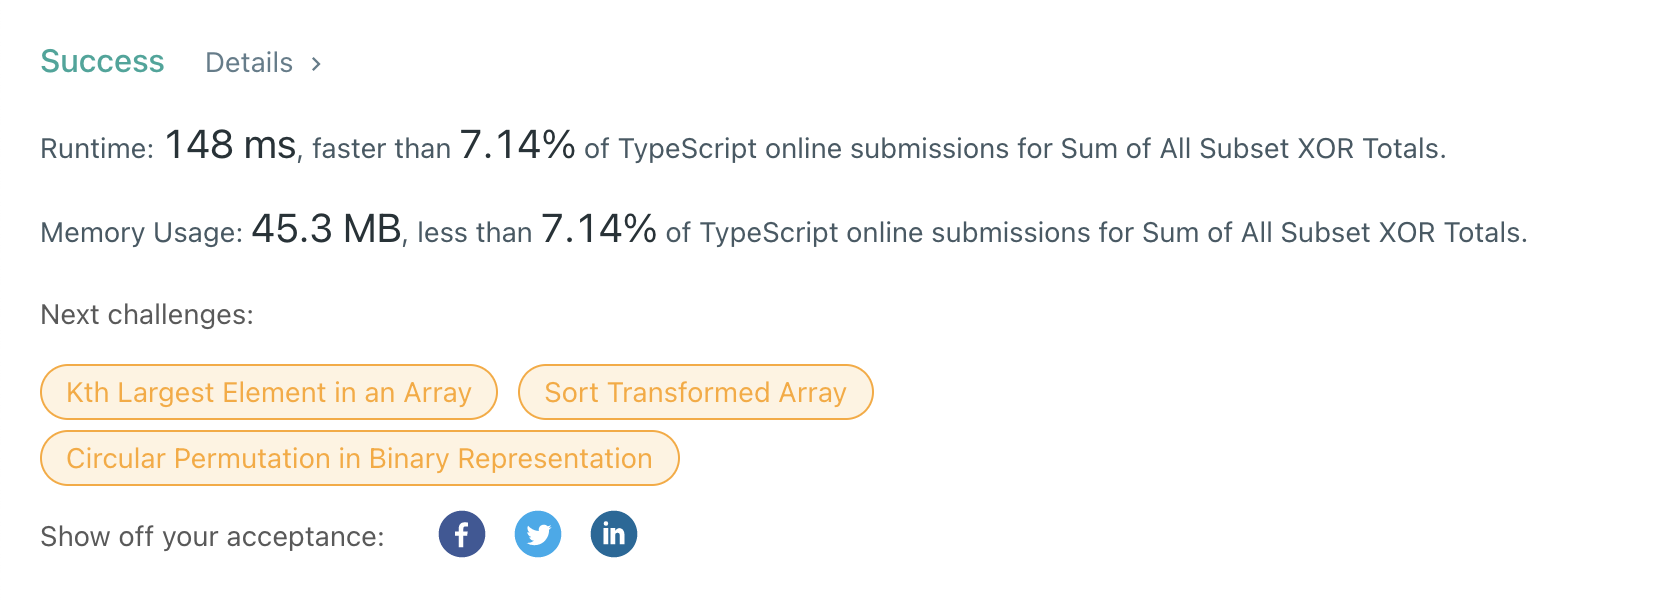Image resolution: width=1656 pixels, height=600 pixels.
Task: Click the 45.3 MB memory value
Action: (326, 230)
